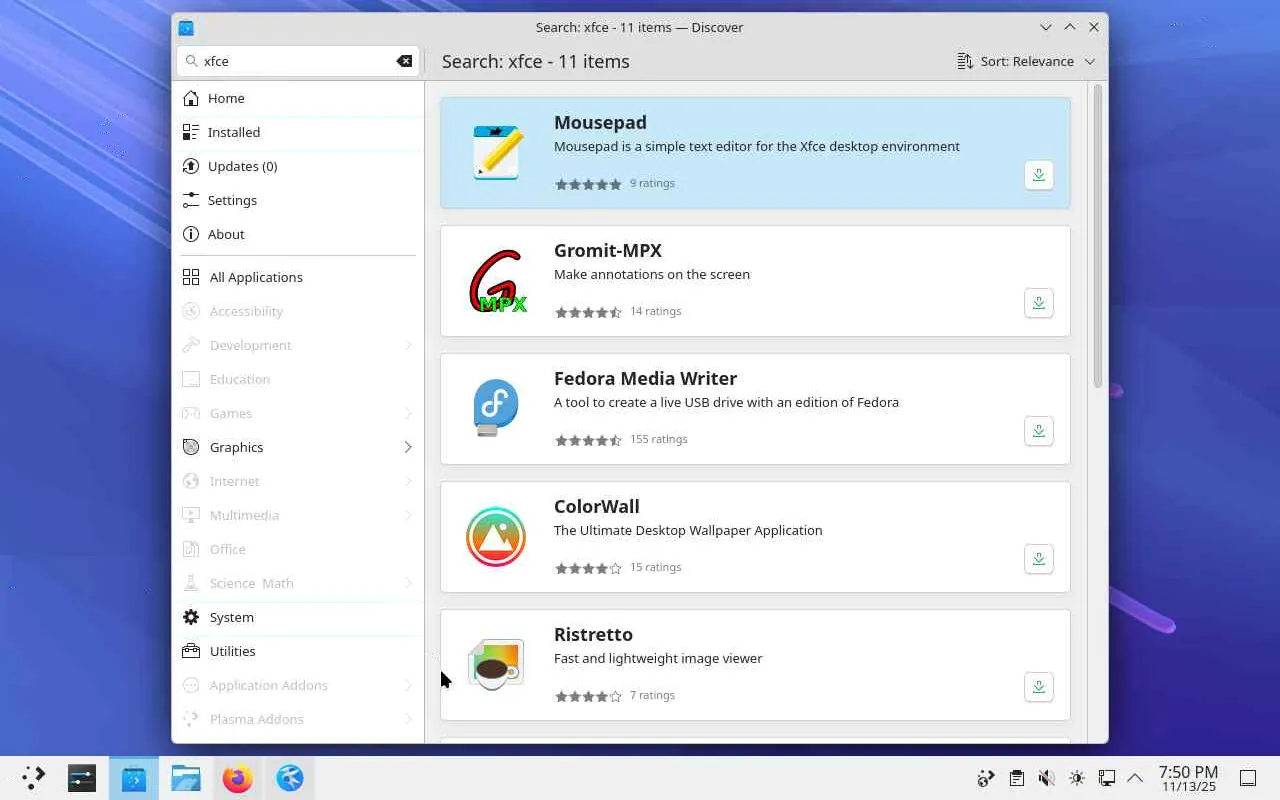Install Fedora Media Writer via download icon
Image resolution: width=1280 pixels, height=800 pixels.
(x=1039, y=431)
